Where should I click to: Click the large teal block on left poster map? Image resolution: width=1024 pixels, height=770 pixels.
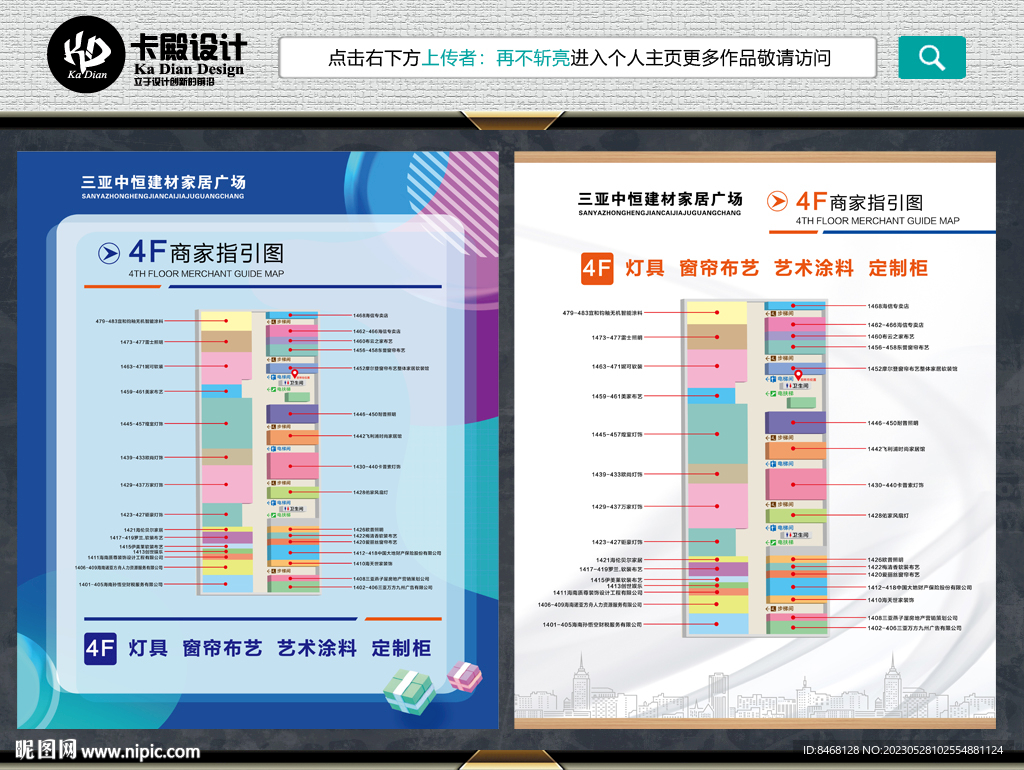[227, 423]
